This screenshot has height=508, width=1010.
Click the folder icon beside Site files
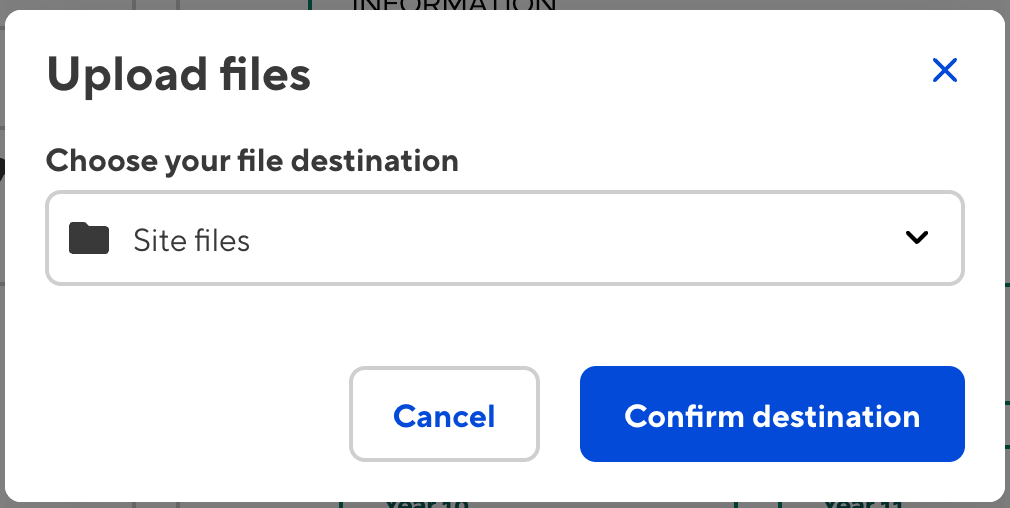click(x=88, y=239)
